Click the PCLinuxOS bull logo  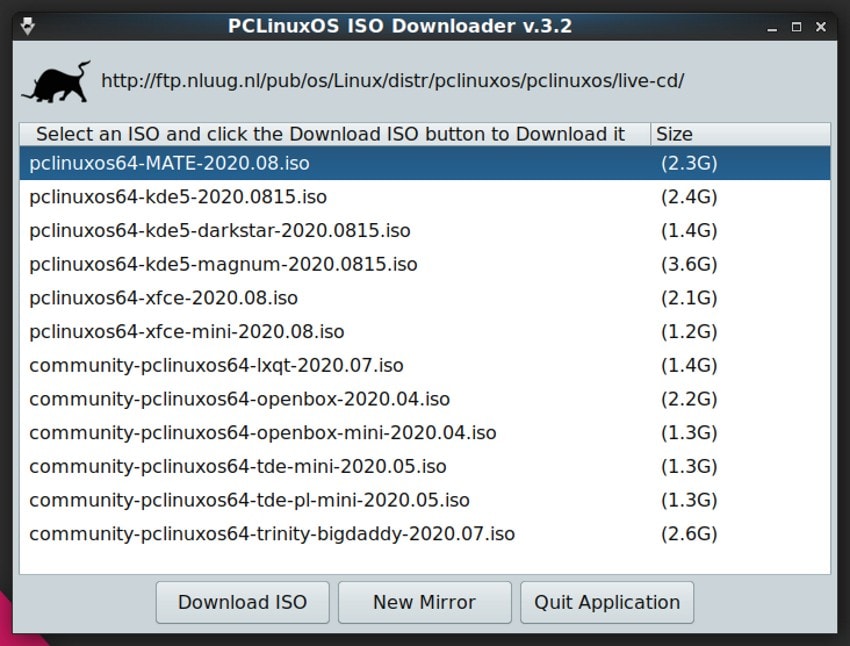coord(56,82)
